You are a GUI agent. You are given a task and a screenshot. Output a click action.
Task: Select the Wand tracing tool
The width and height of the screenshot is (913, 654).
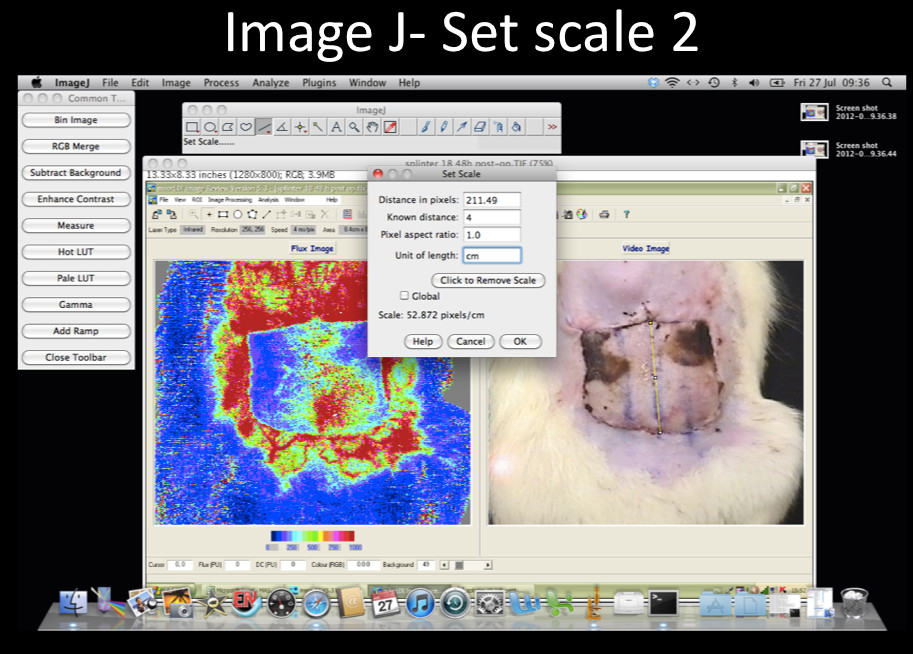[319, 127]
